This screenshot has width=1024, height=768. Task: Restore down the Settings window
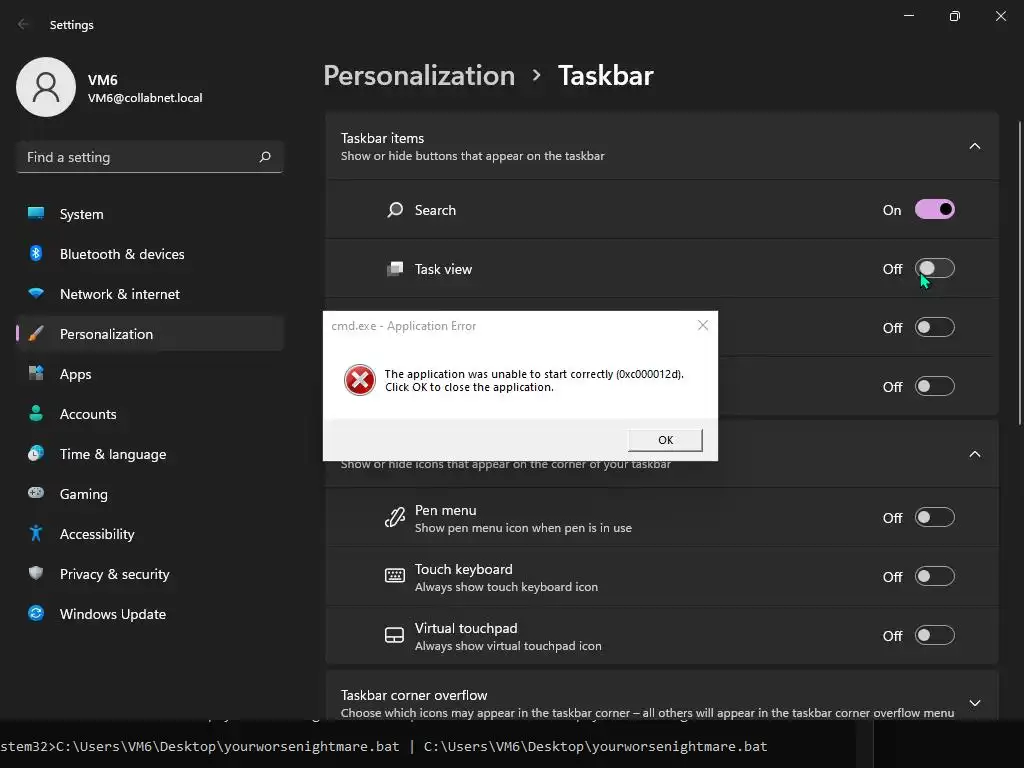tap(954, 16)
